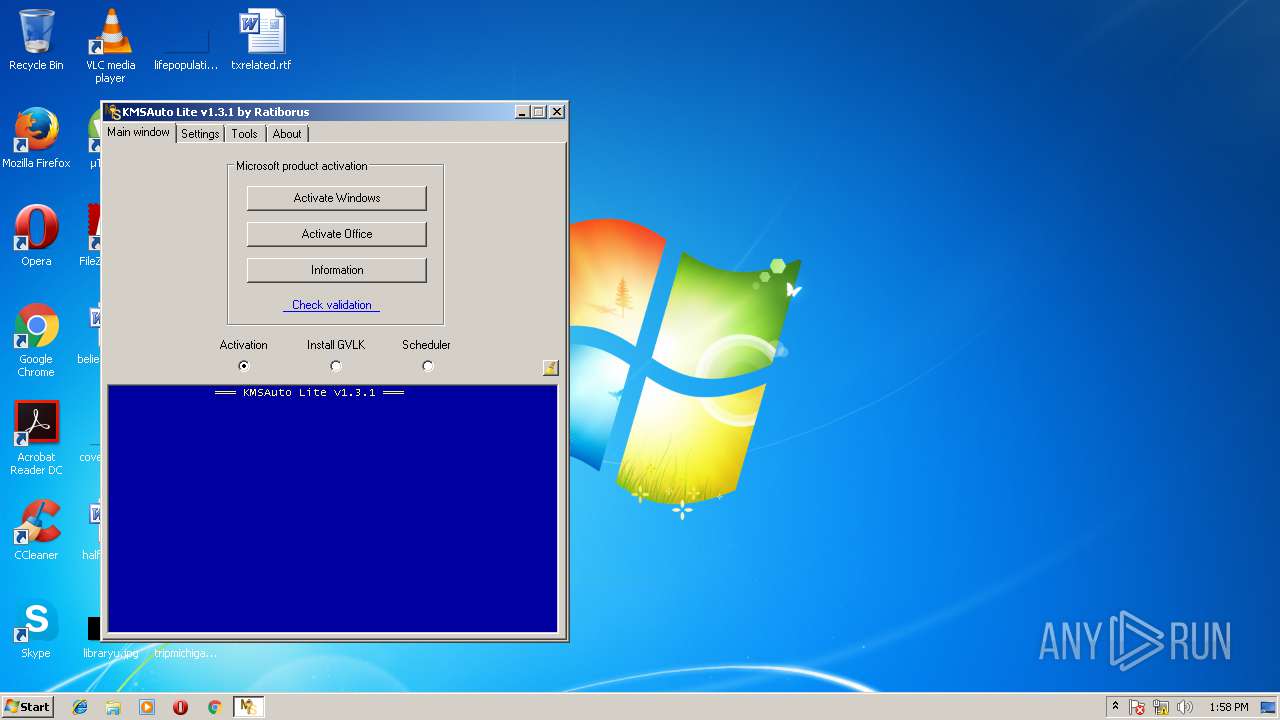Open the About tab
Image resolution: width=1280 pixels, height=720 pixels.
point(287,134)
